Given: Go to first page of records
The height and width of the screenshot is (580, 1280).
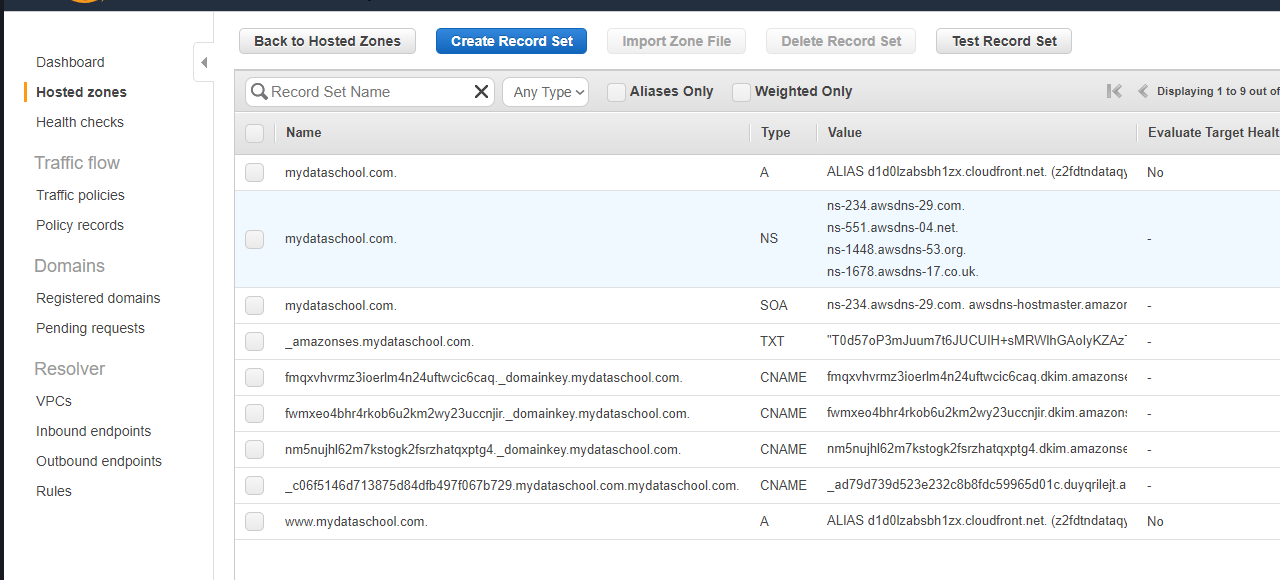Looking at the screenshot, I should pyautogui.click(x=1114, y=91).
